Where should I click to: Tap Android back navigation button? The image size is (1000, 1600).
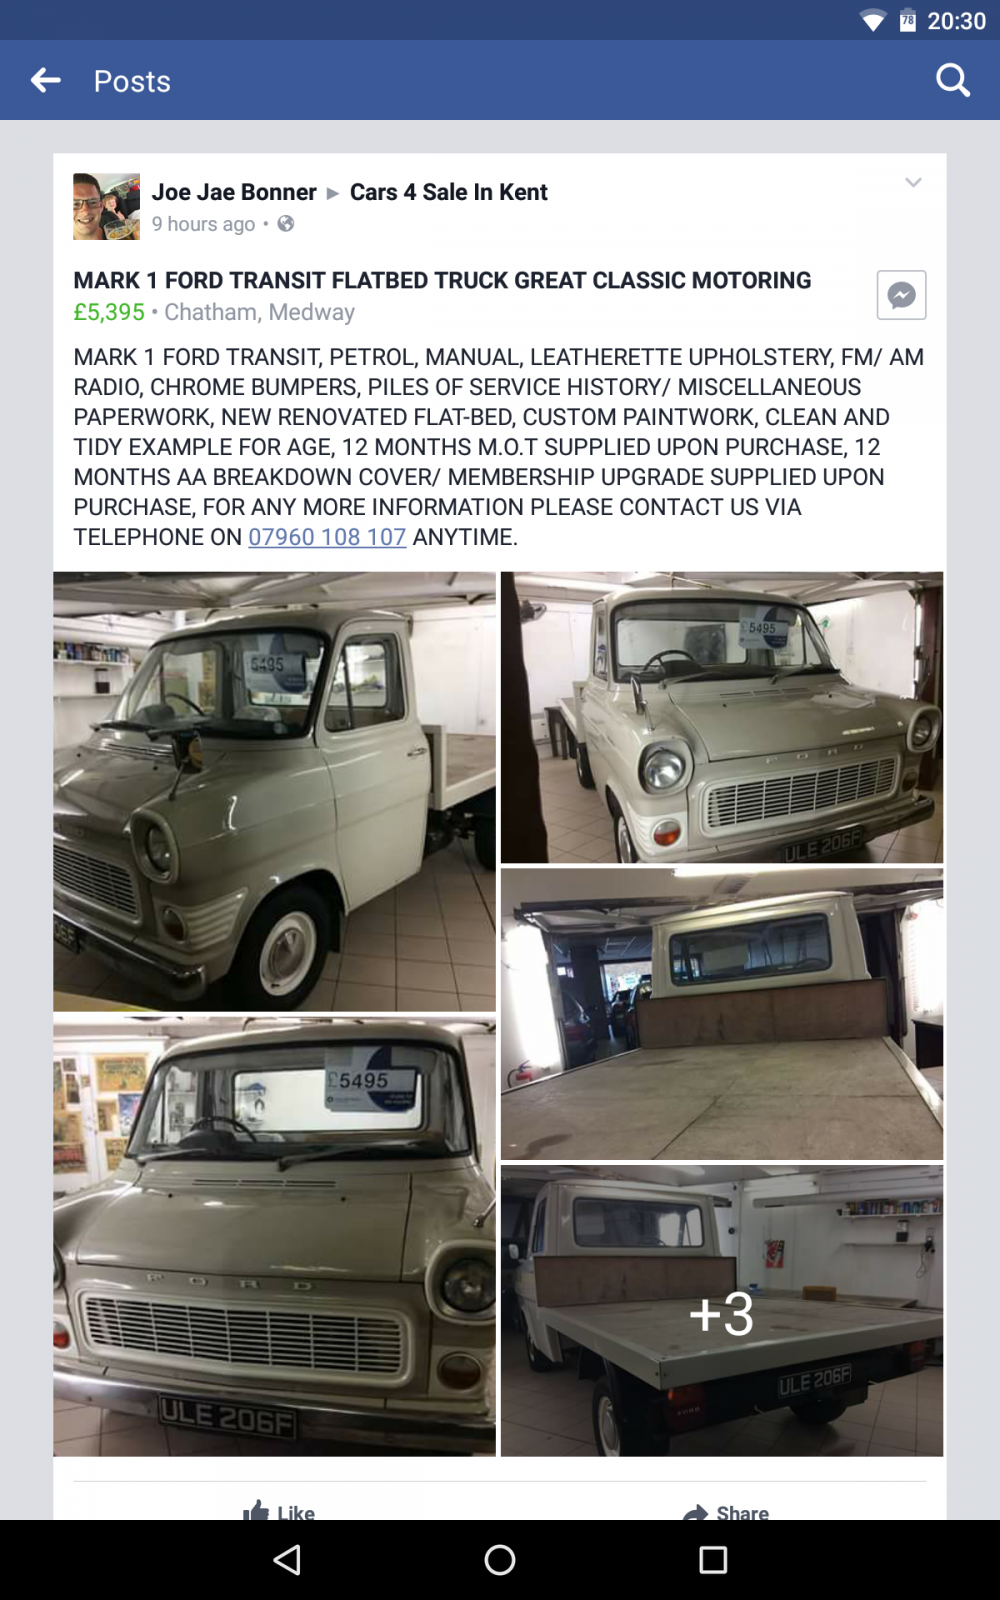[287, 1559]
